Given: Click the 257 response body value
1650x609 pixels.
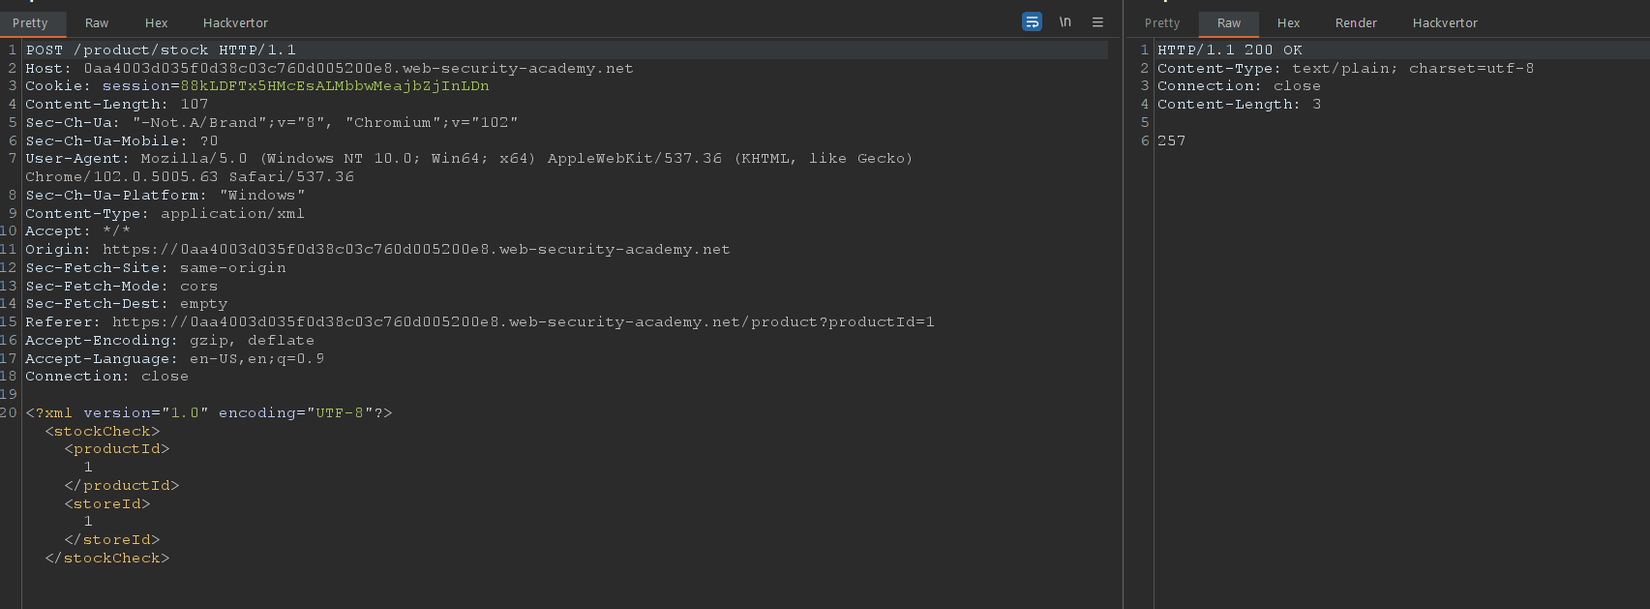Looking at the screenshot, I should coord(1171,141).
